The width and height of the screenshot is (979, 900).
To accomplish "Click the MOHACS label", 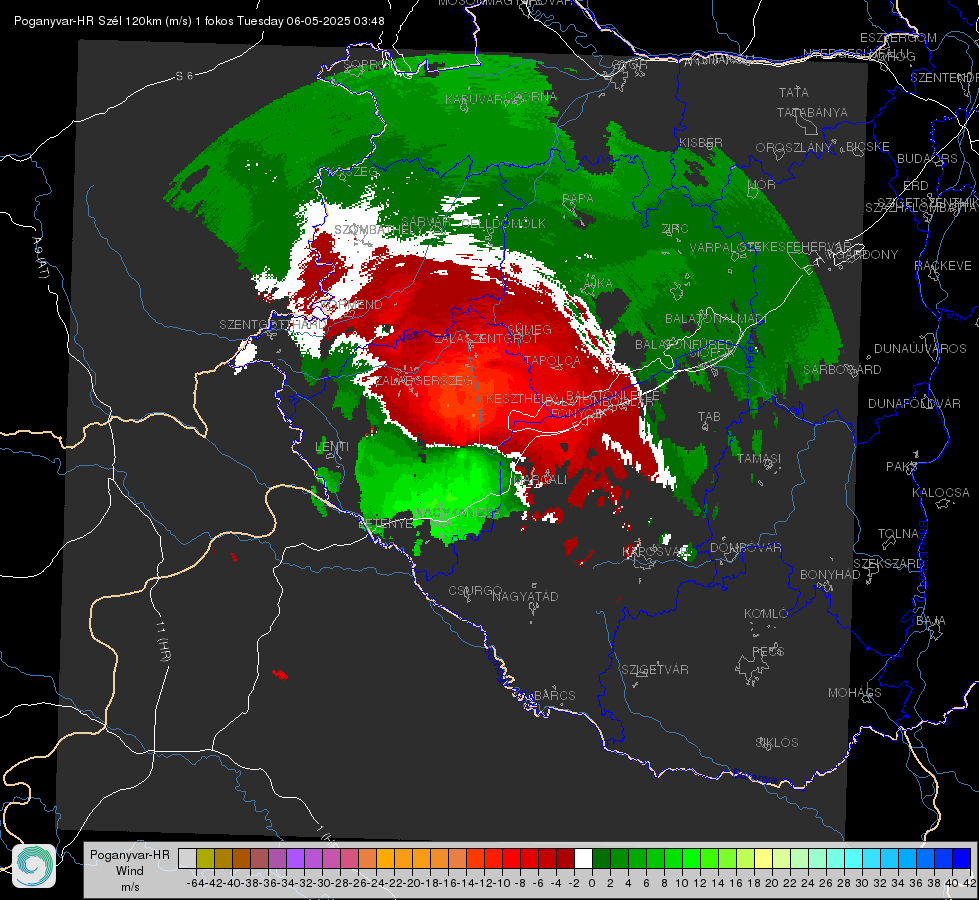I will [855, 693].
